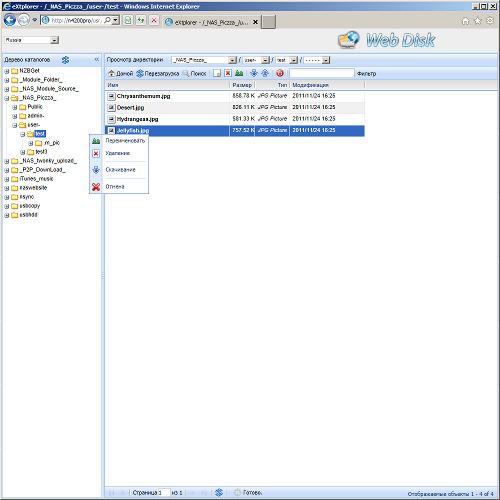The image size is (500, 500).
Task: Sort by the Размер column header
Action: click(242, 85)
